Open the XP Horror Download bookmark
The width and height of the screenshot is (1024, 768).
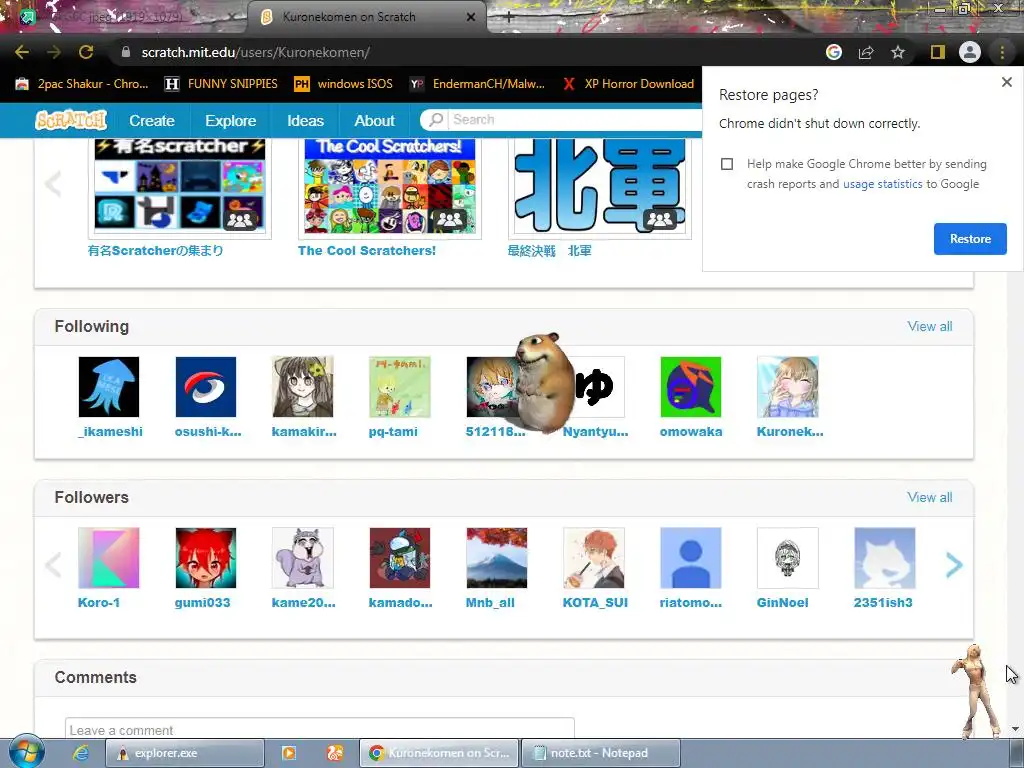(x=628, y=84)
